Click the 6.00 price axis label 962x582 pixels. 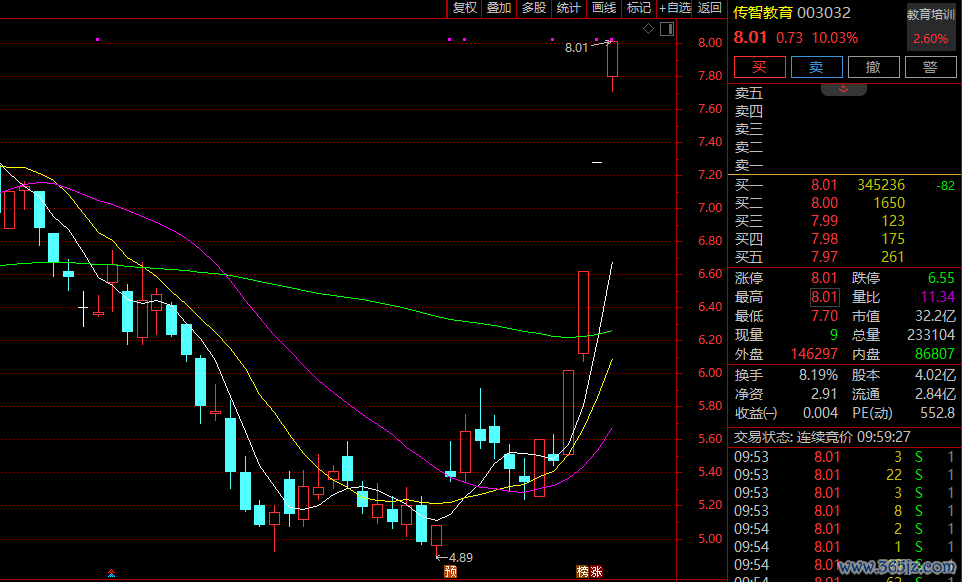[x=710, y=373]
